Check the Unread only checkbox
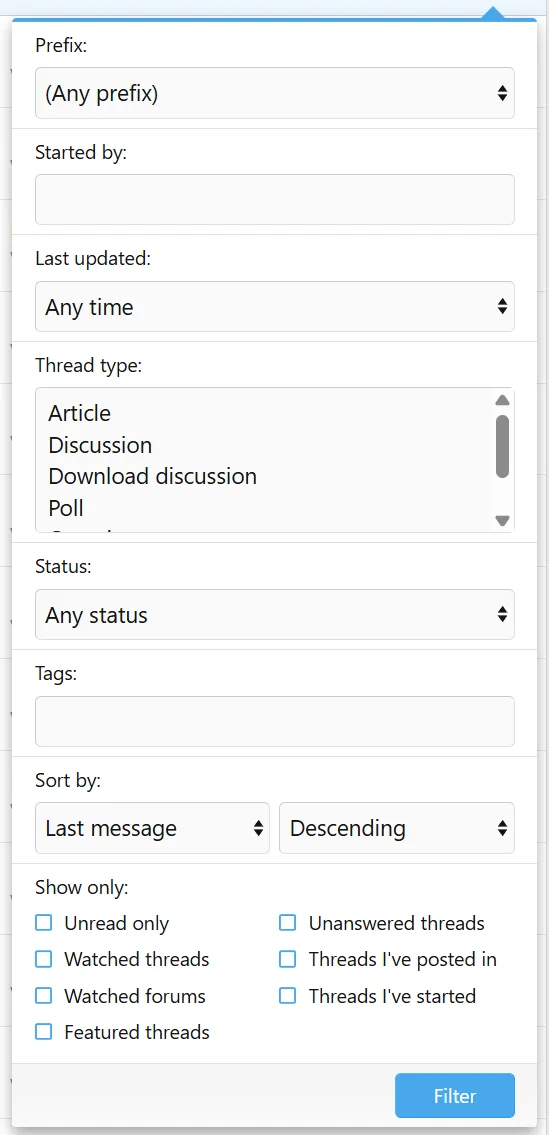Screen dimensions: 549x1135 point(44,923)
